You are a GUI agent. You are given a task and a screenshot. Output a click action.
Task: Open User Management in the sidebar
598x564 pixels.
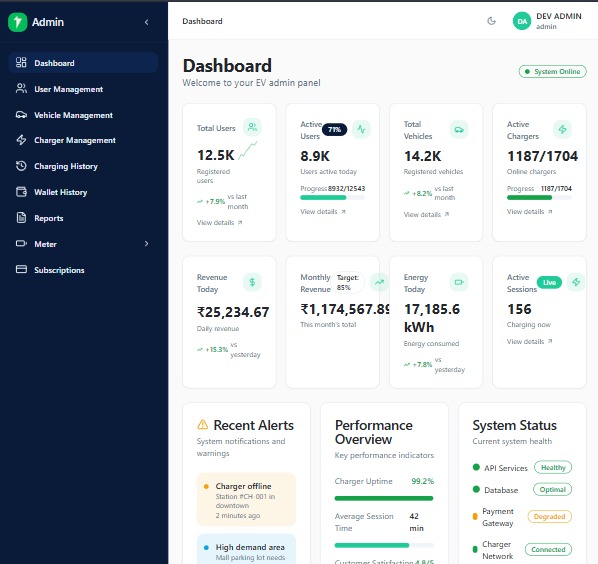tap(83, 89)
